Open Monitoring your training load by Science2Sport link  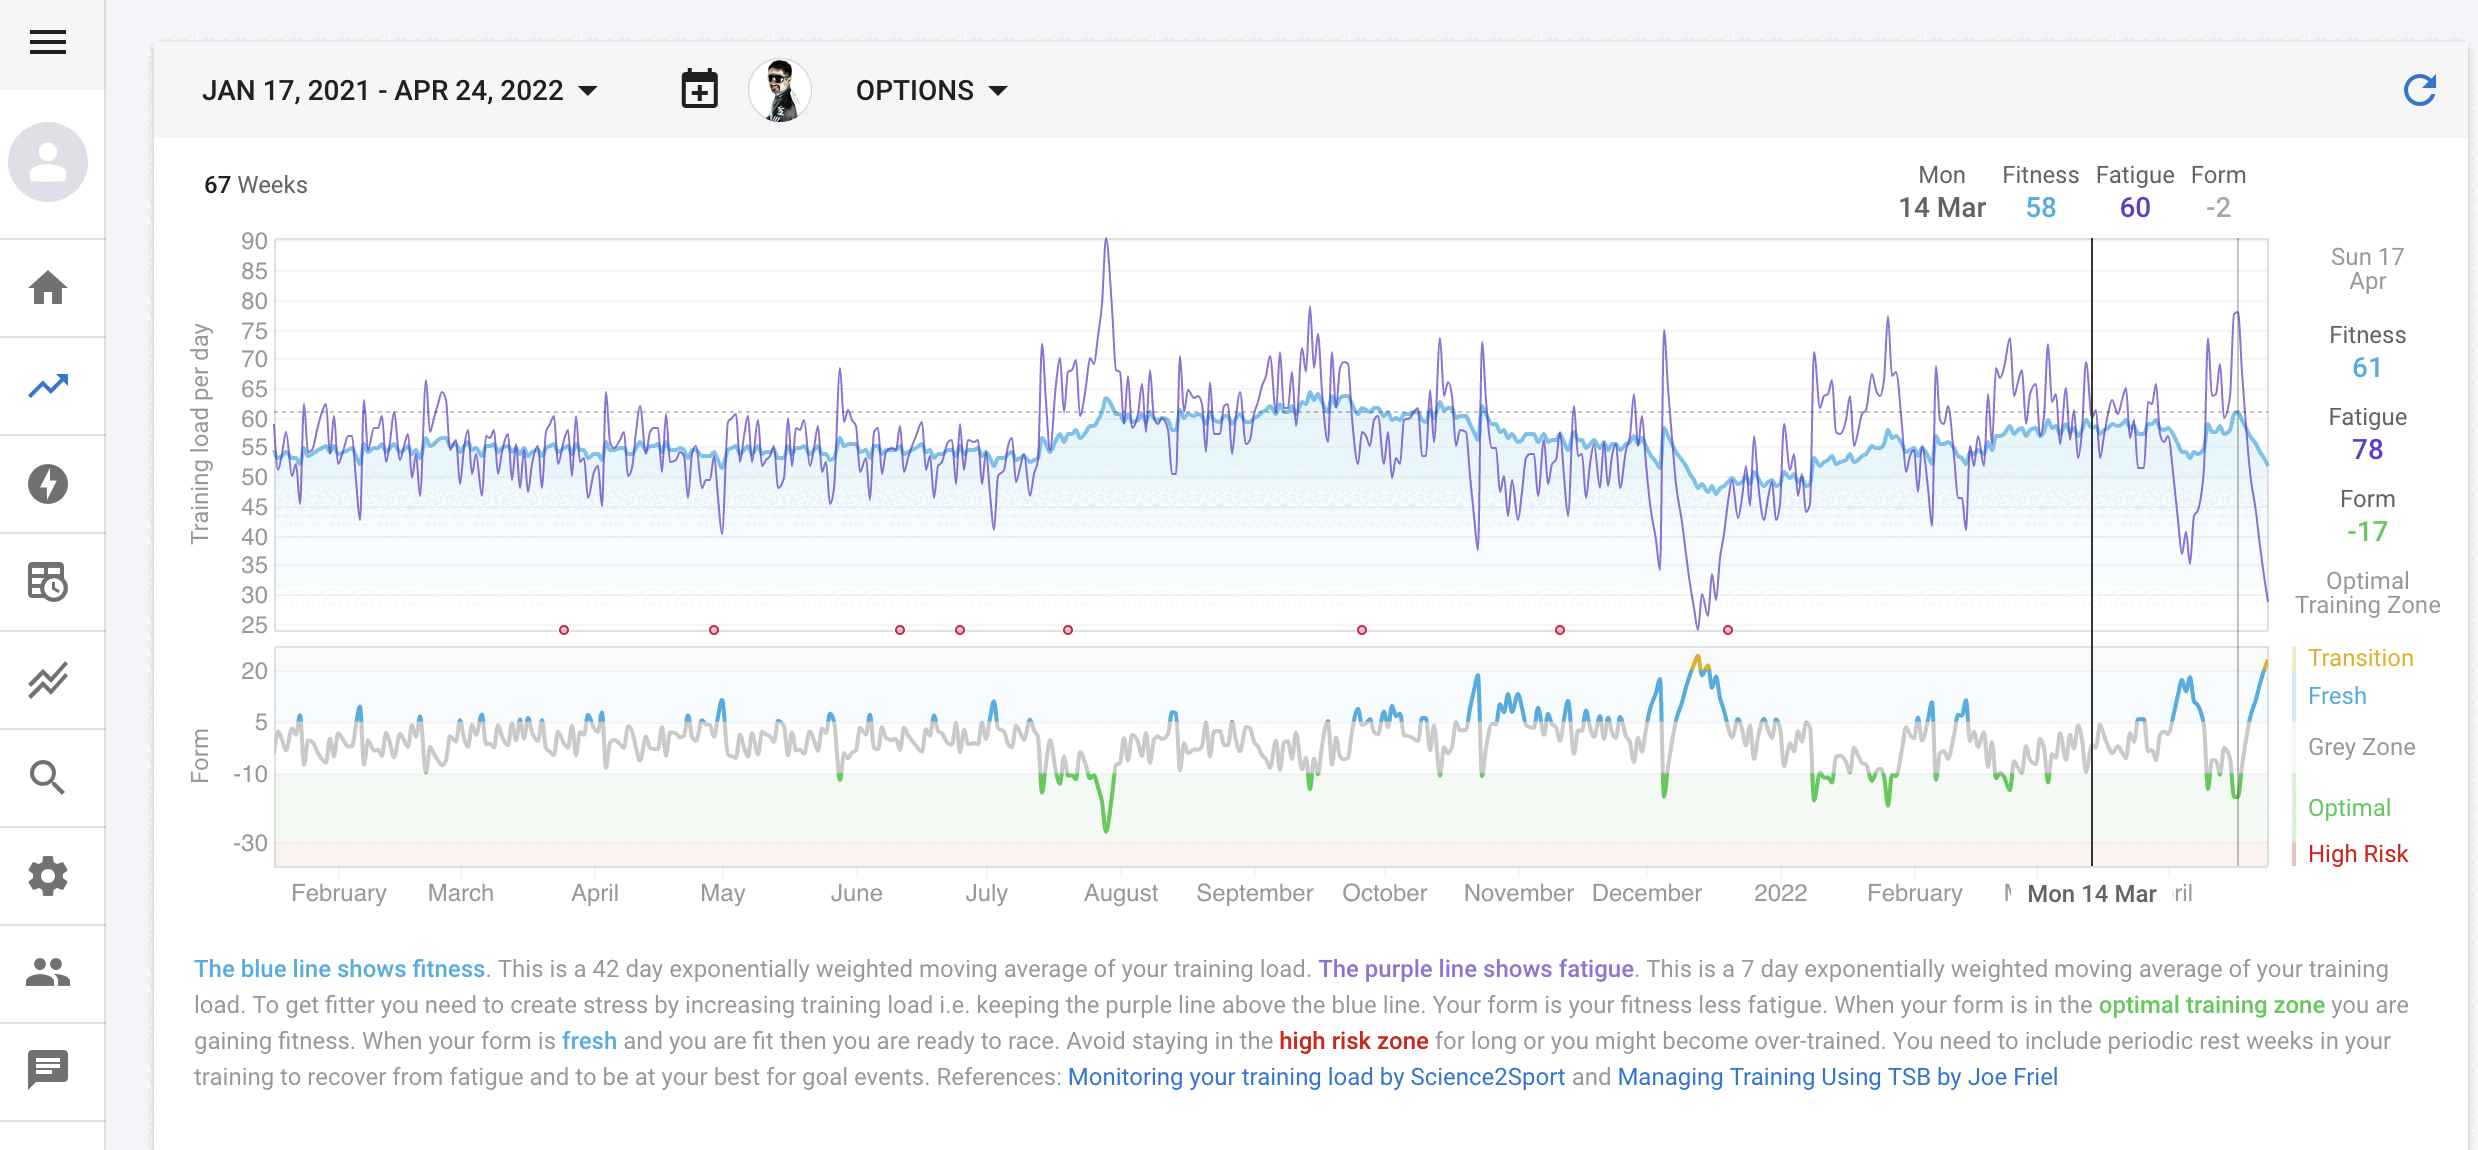click(x=1316, y=1077)
